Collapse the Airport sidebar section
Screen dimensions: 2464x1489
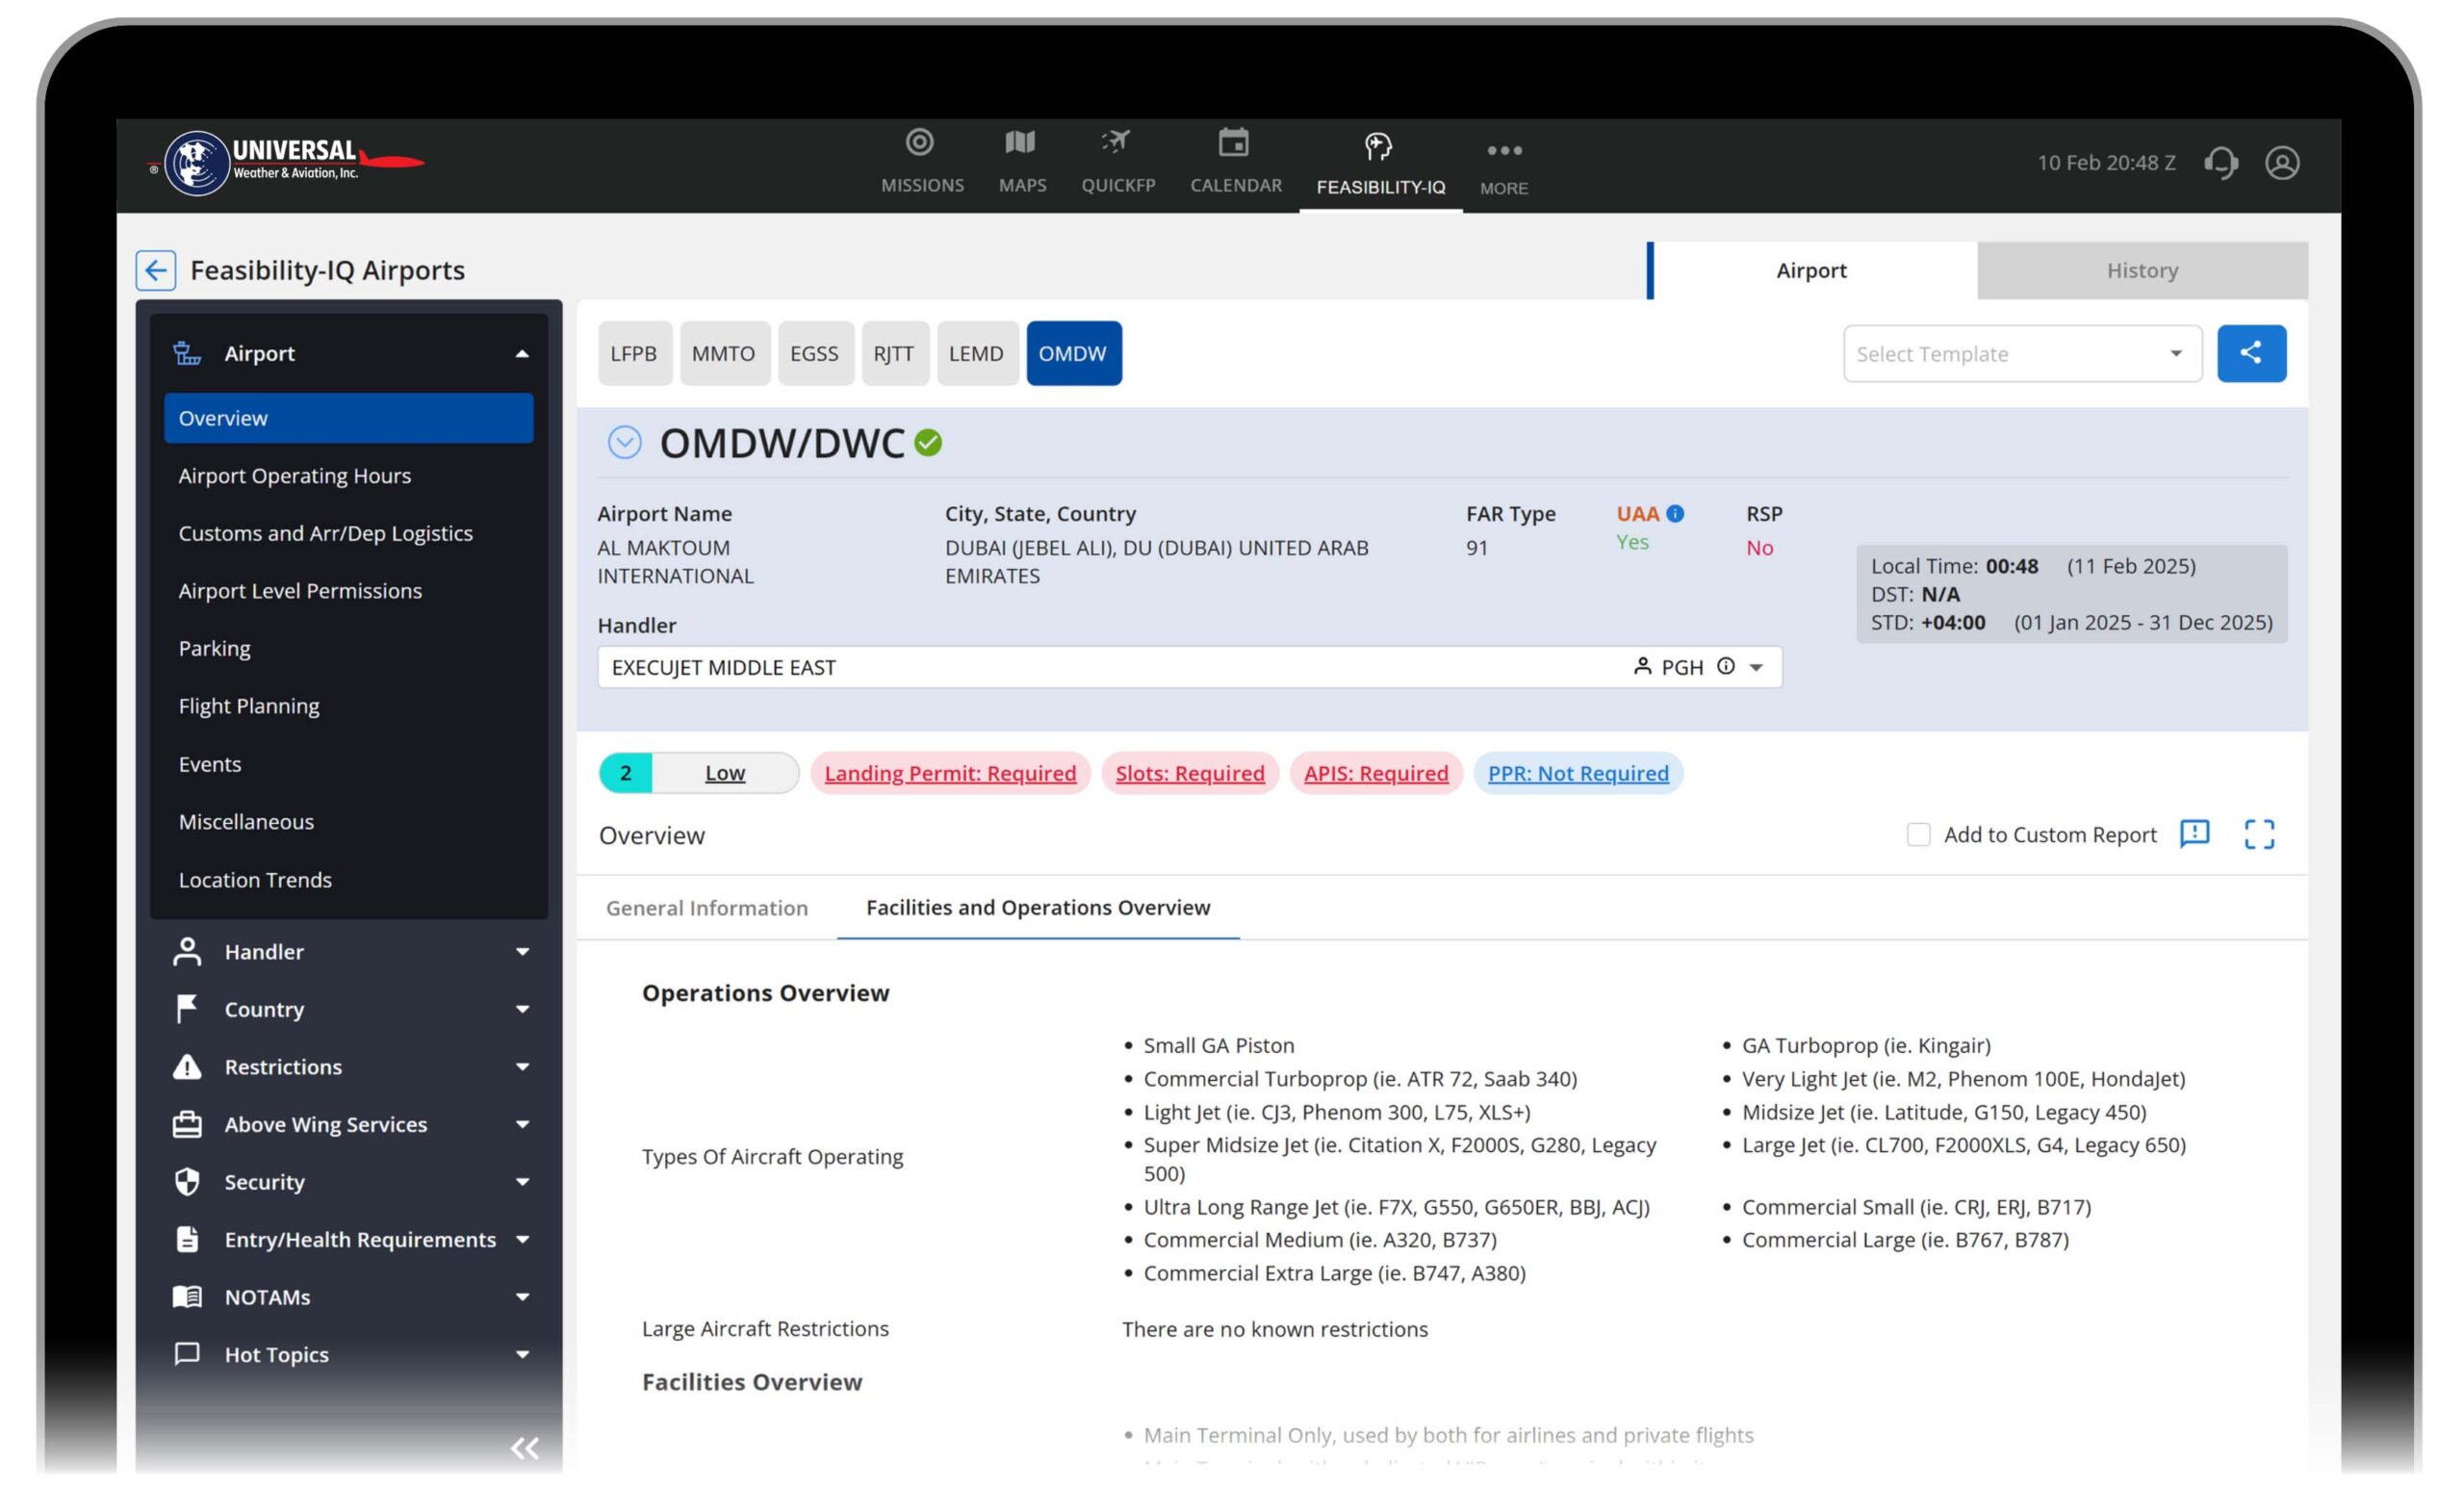click(x=522, y=354)
